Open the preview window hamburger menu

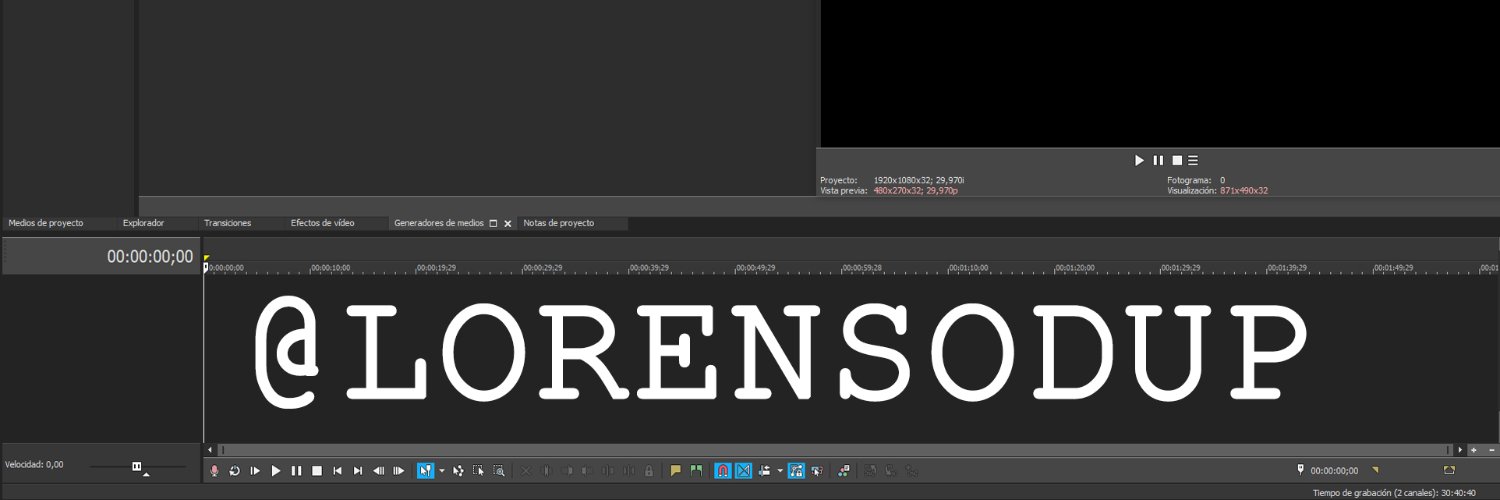tap(1193, 160)
